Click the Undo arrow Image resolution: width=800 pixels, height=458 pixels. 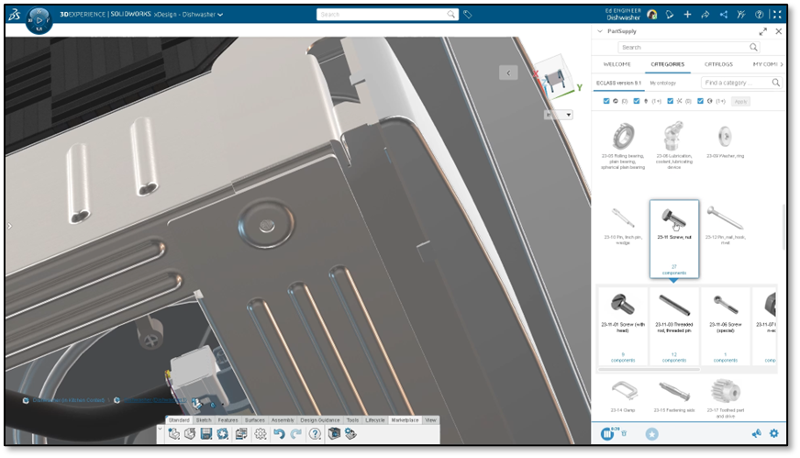tap(279, 434)
